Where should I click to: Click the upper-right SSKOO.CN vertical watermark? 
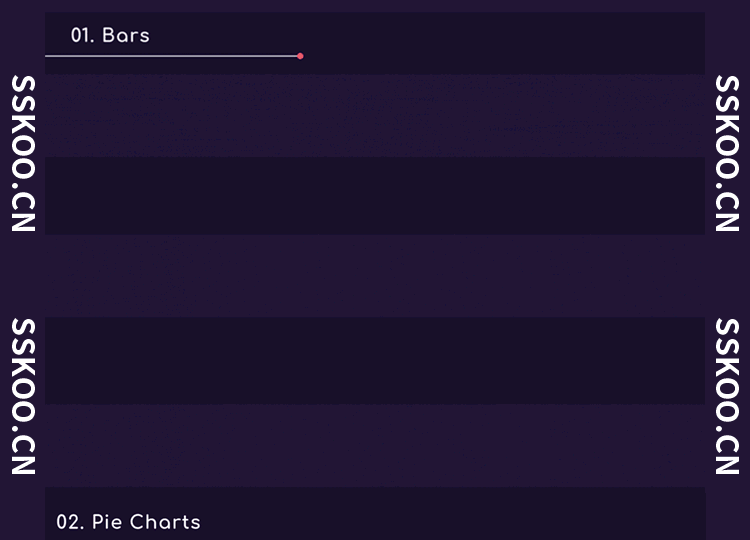click(727, 153)
